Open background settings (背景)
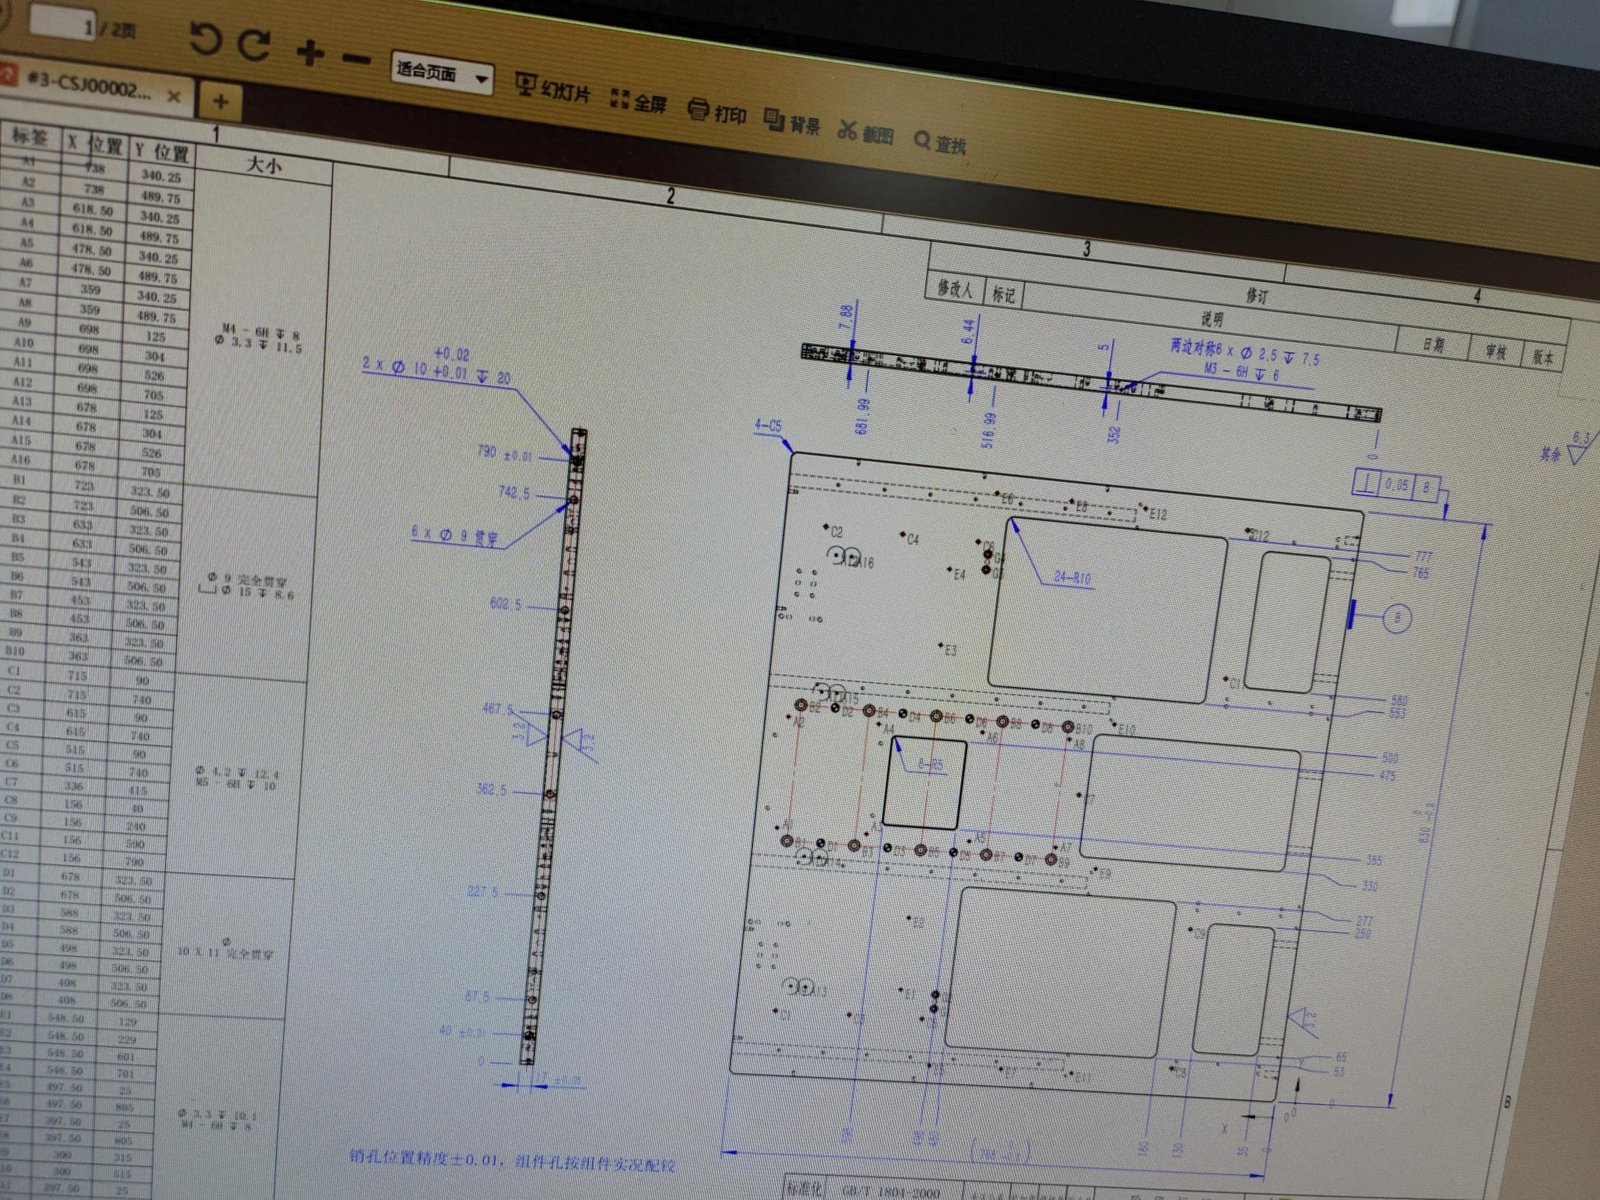Screen dimensions: 1600x1200 pos(792,124)
